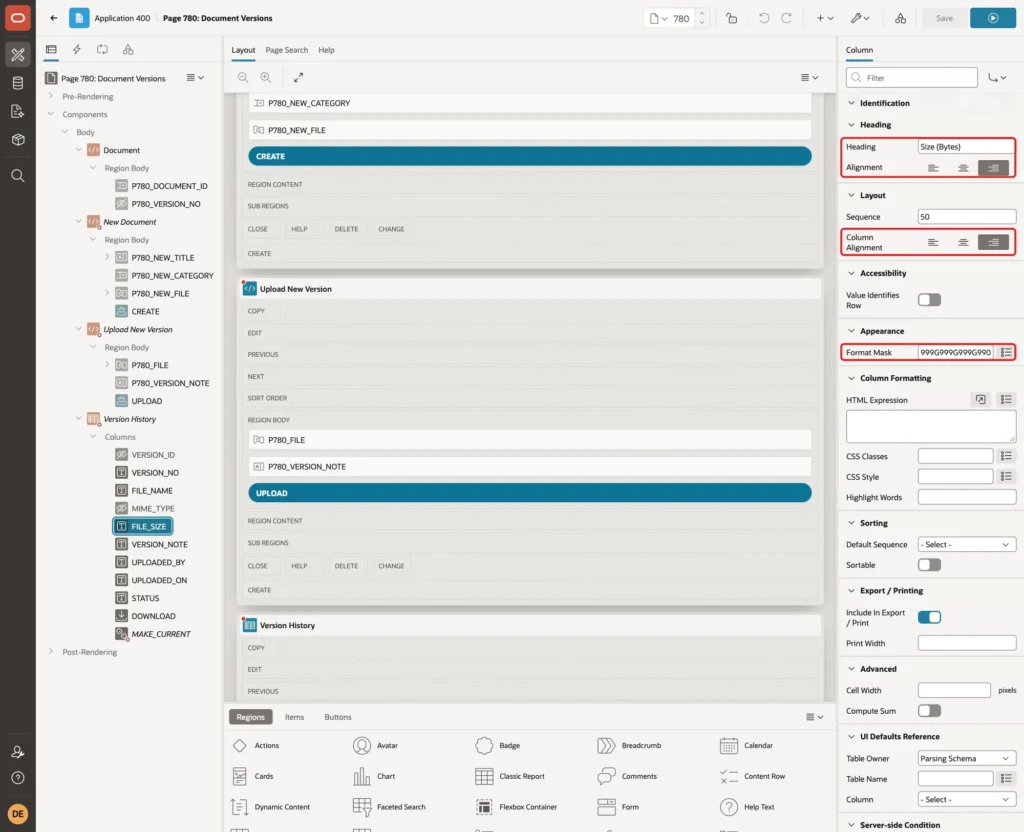
Task: Switch to the Dynamic Actions tree tab
Action: (x=76, y=50)
